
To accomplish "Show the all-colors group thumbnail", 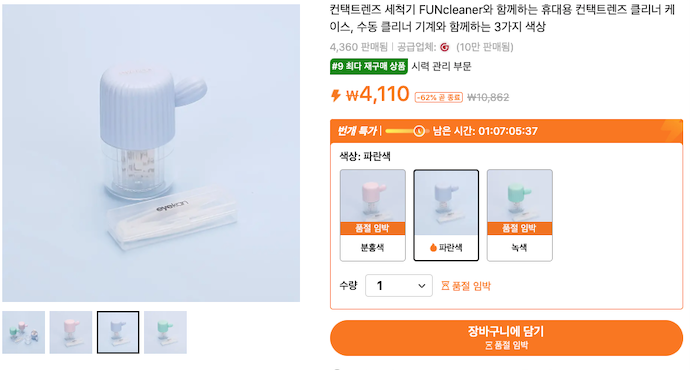I will 23,332.
